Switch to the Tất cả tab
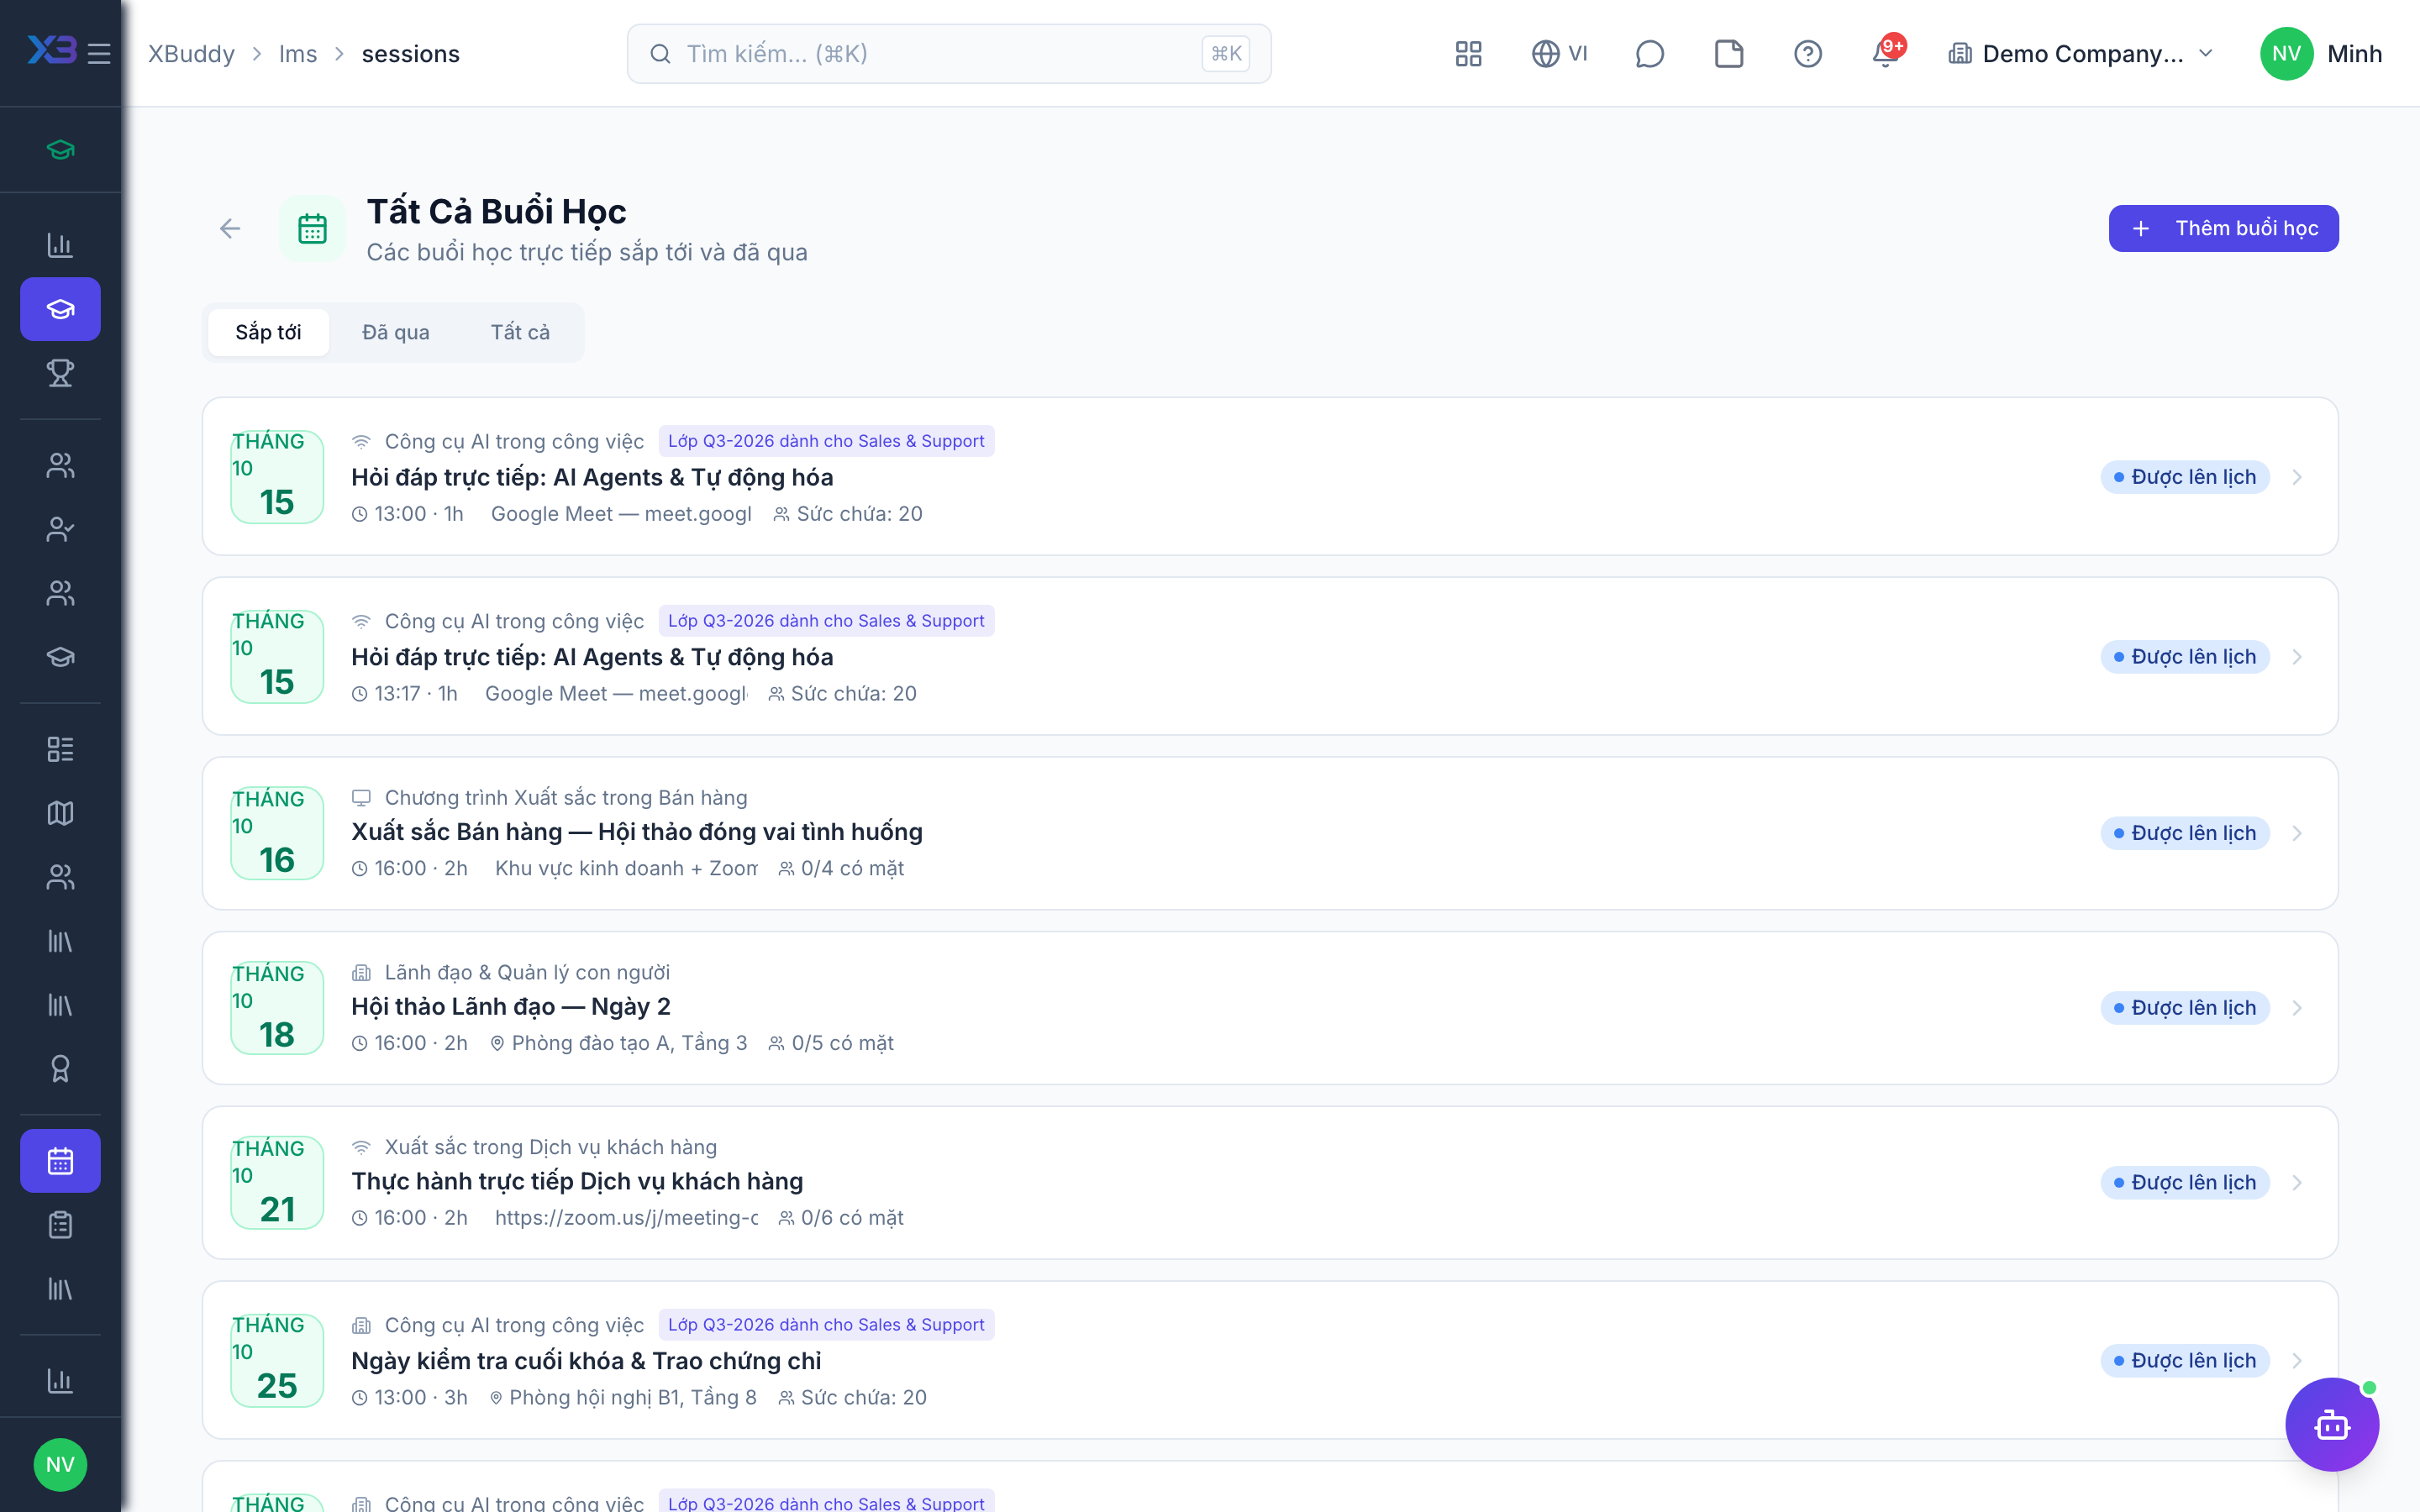The width and height of the screenshot is (2420, 1512). 520,332
